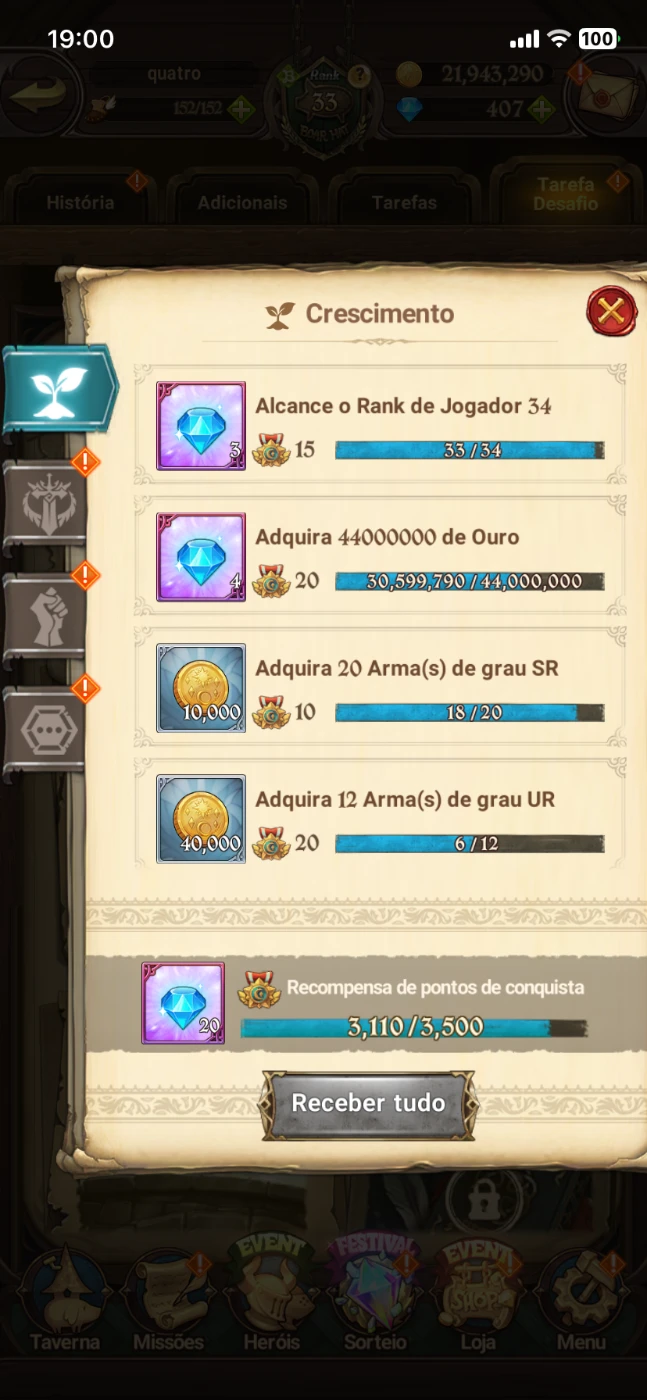Screen dimensions: 647x1400
Task: Tap the 20 diamond achievement reward icon
Action: pyautogui.click(x=183, y=1003)
